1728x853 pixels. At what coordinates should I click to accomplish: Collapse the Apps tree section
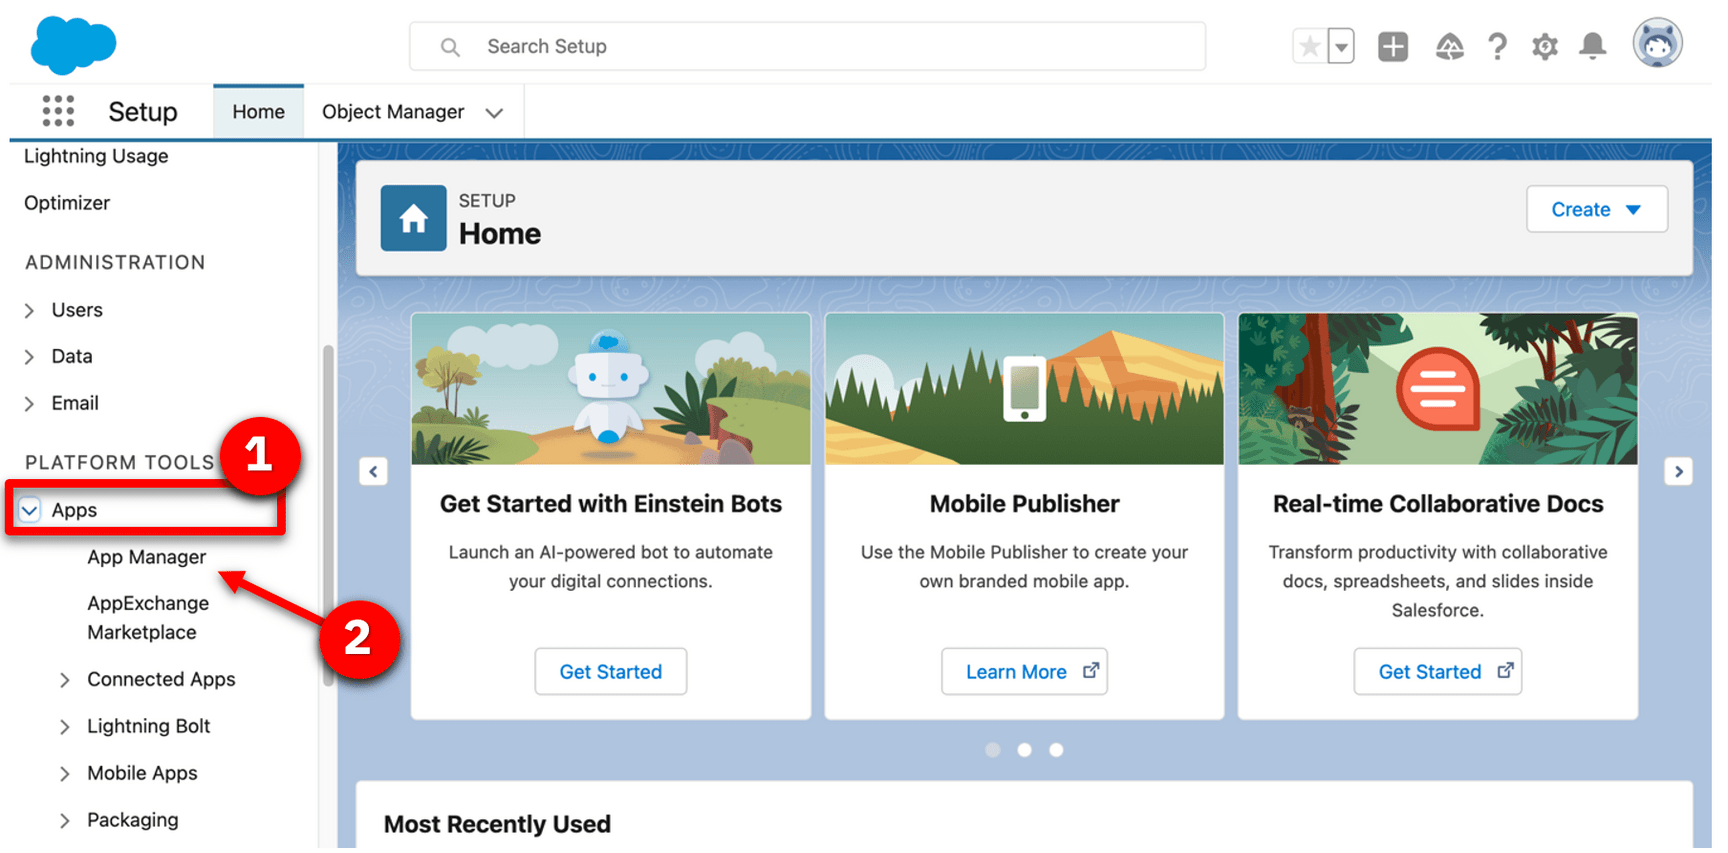click(30, 511)
